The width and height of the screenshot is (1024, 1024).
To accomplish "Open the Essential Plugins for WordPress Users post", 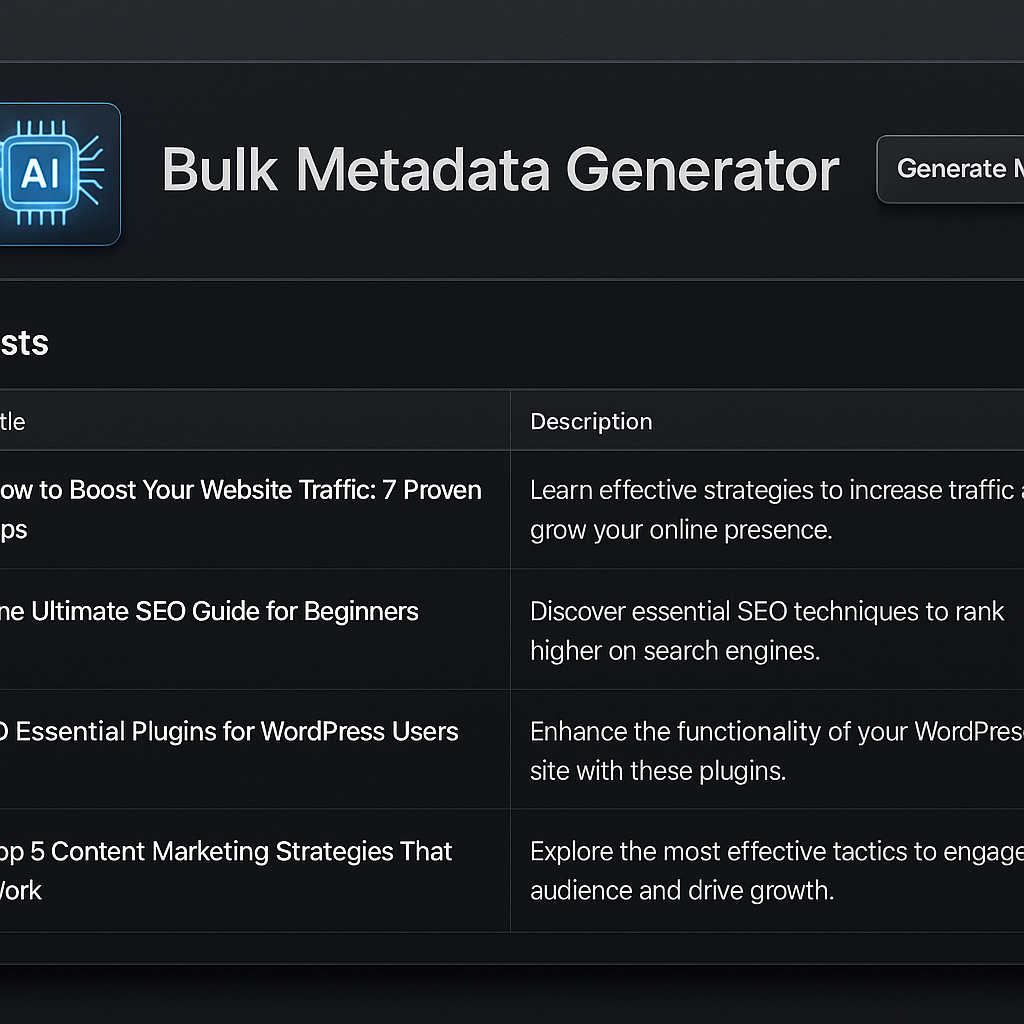I will [x=228, y=731].
